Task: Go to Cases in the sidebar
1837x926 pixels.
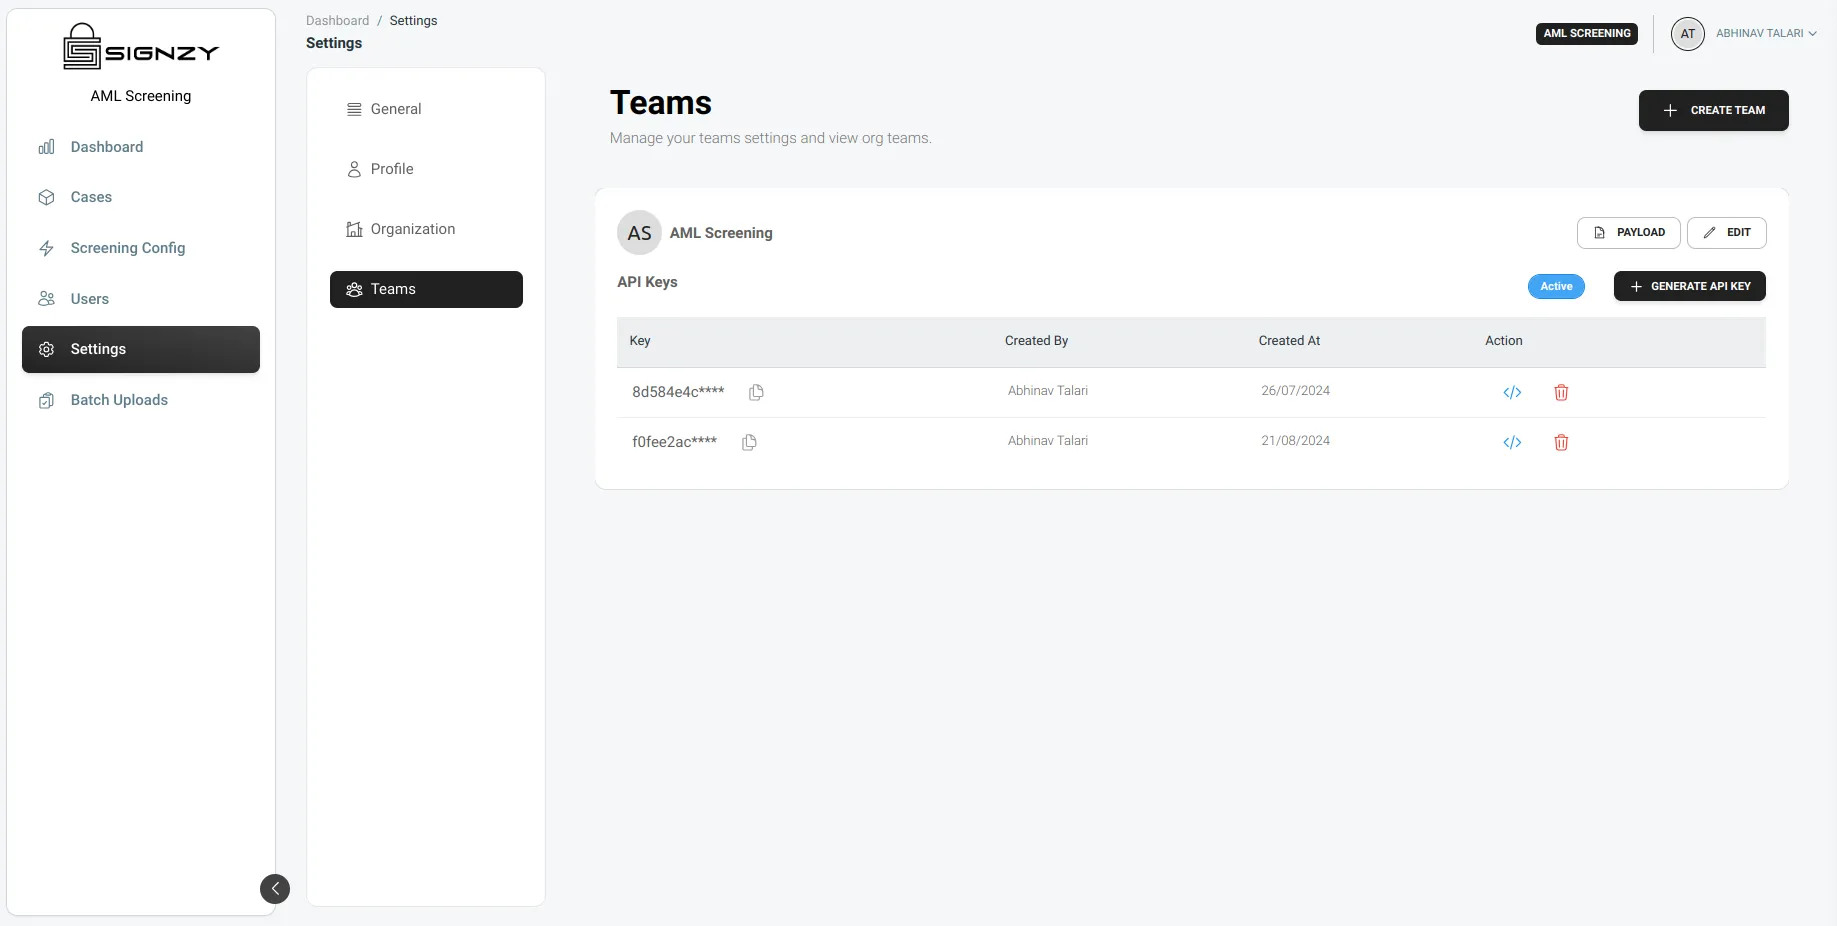Action: click(141, 197)
